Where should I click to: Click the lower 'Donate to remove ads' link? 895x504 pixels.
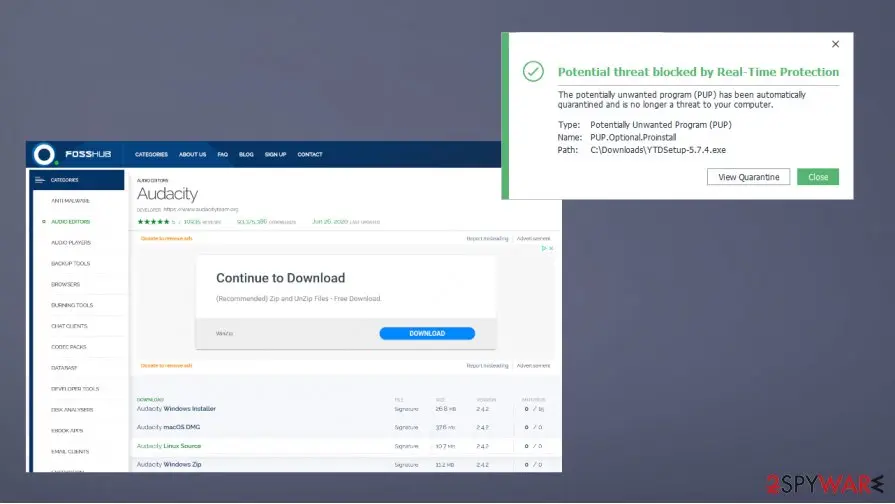click(x=167, y=366)
